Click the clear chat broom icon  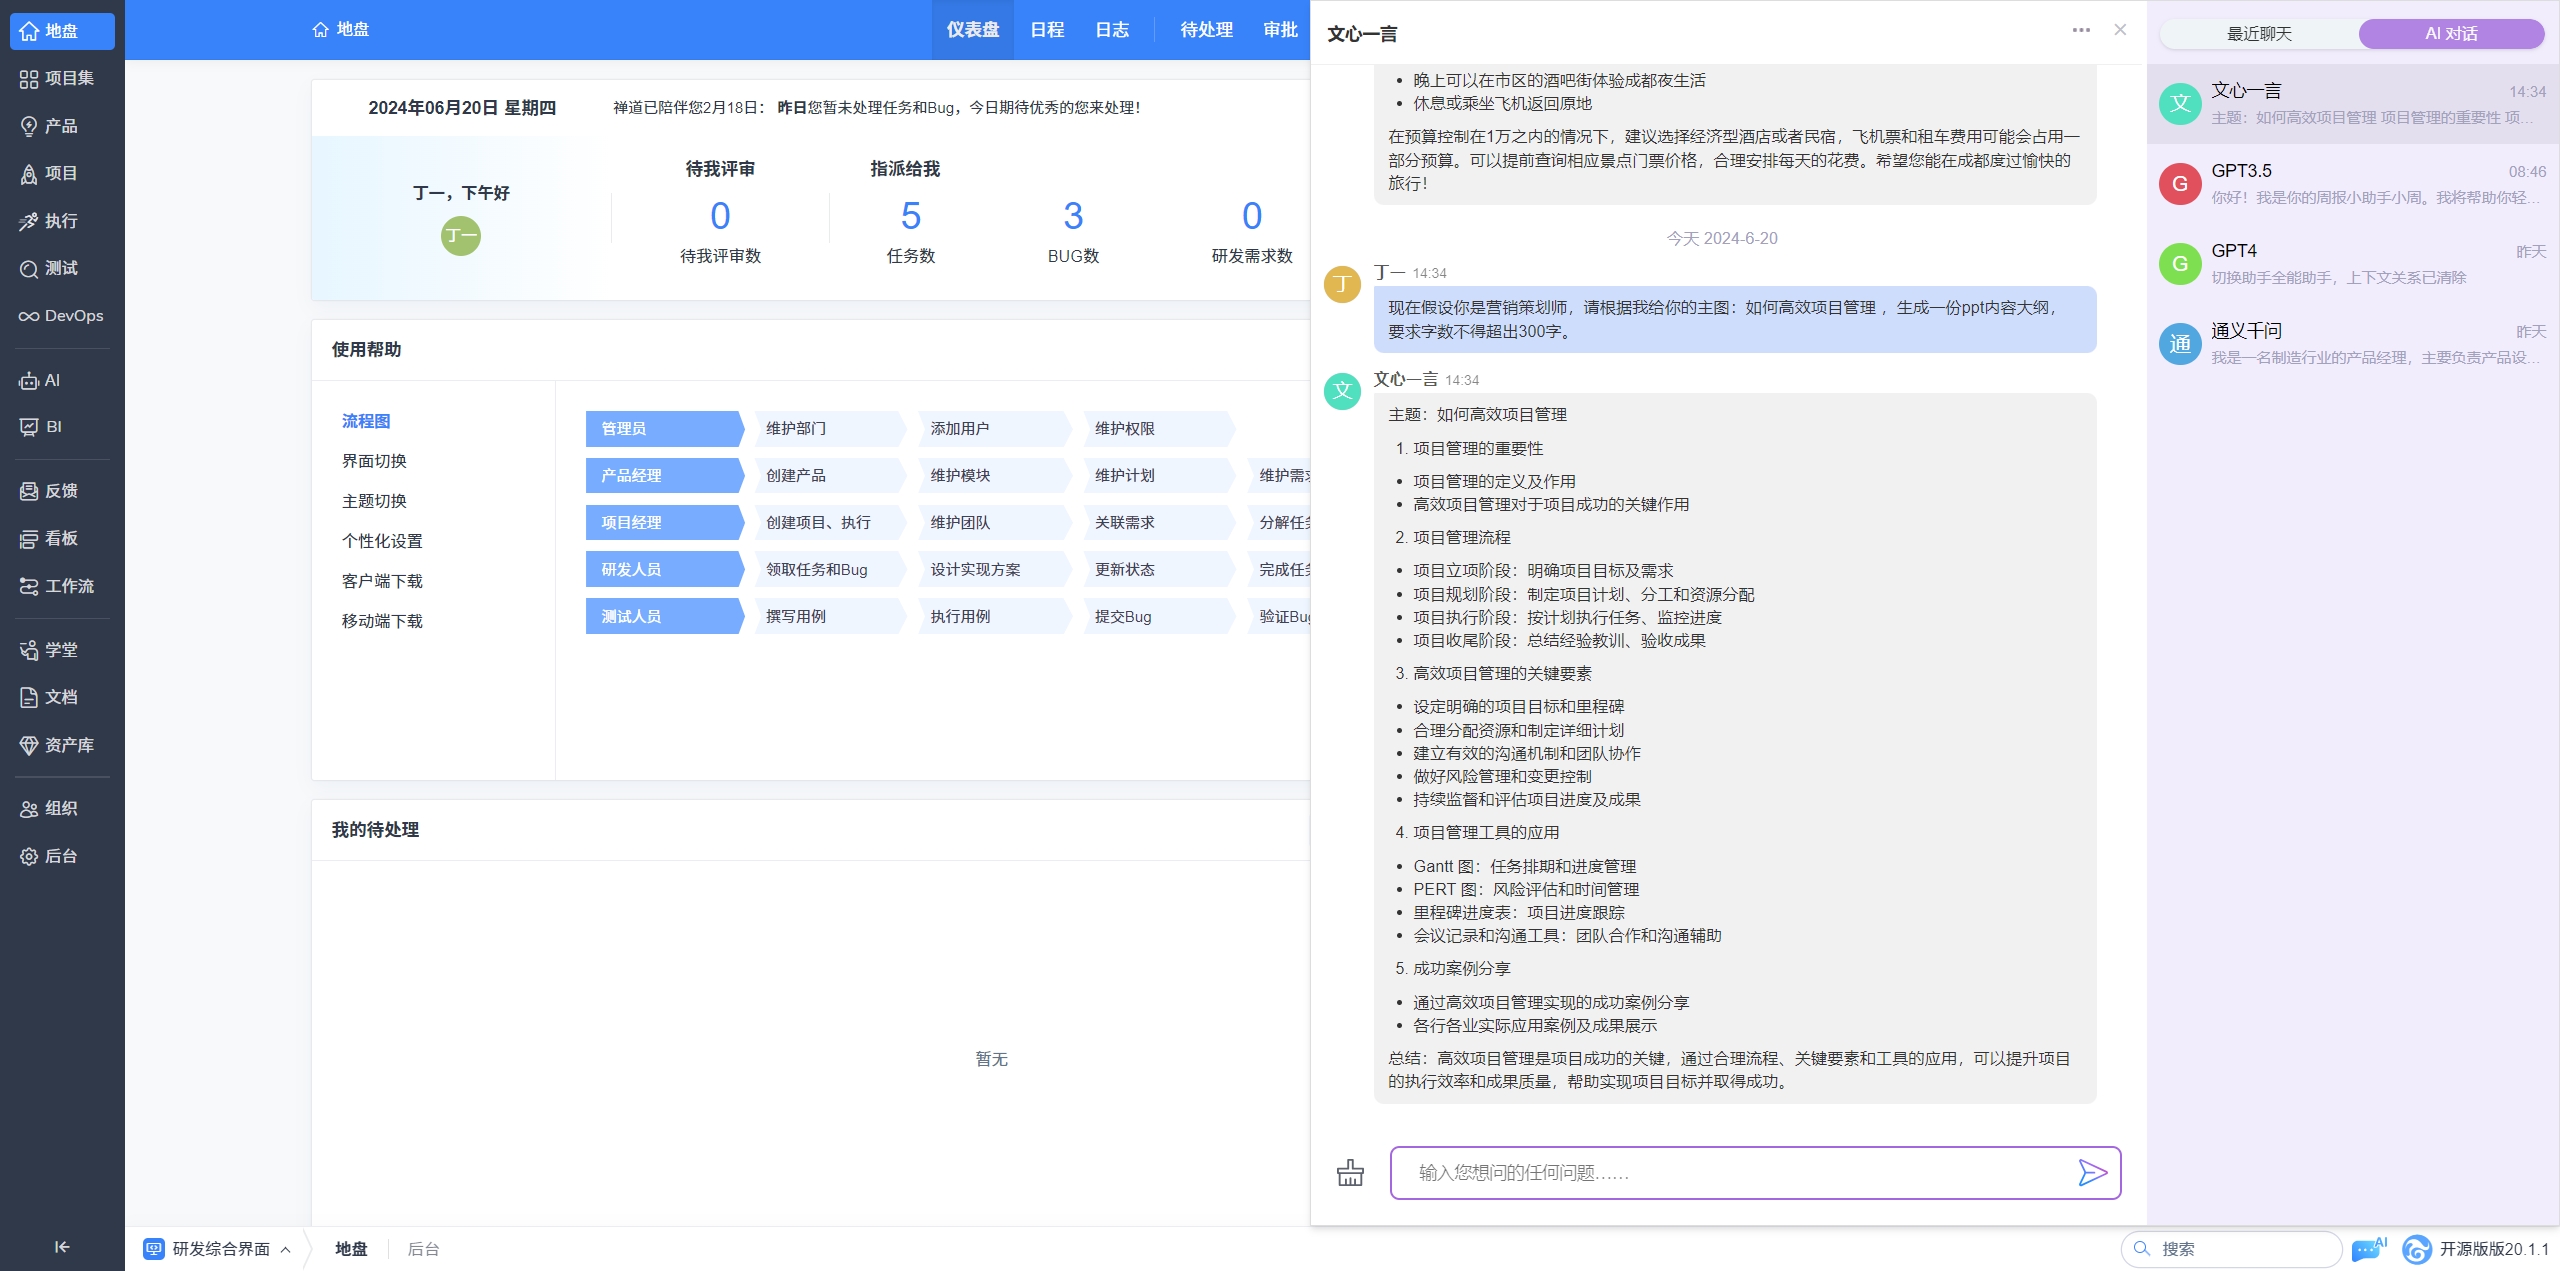[x=1350, y=1172]
